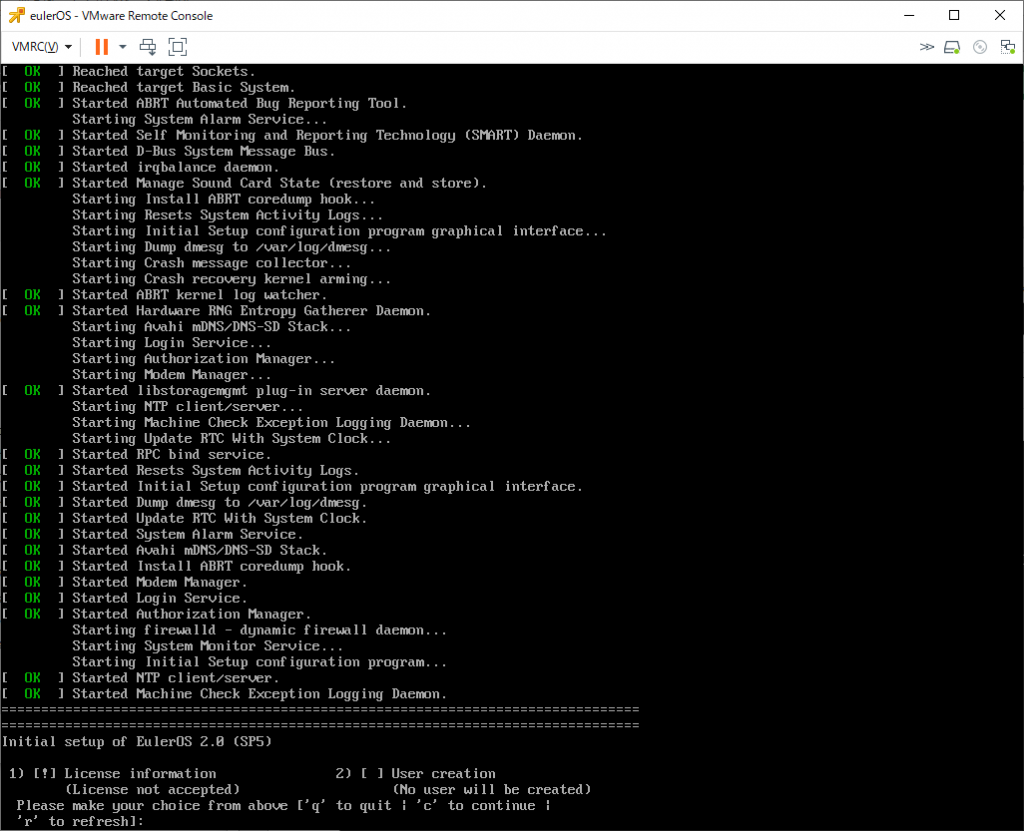
Task: Click the "'r' to refresh]:" input prompt
Action: tap(80, 821)
